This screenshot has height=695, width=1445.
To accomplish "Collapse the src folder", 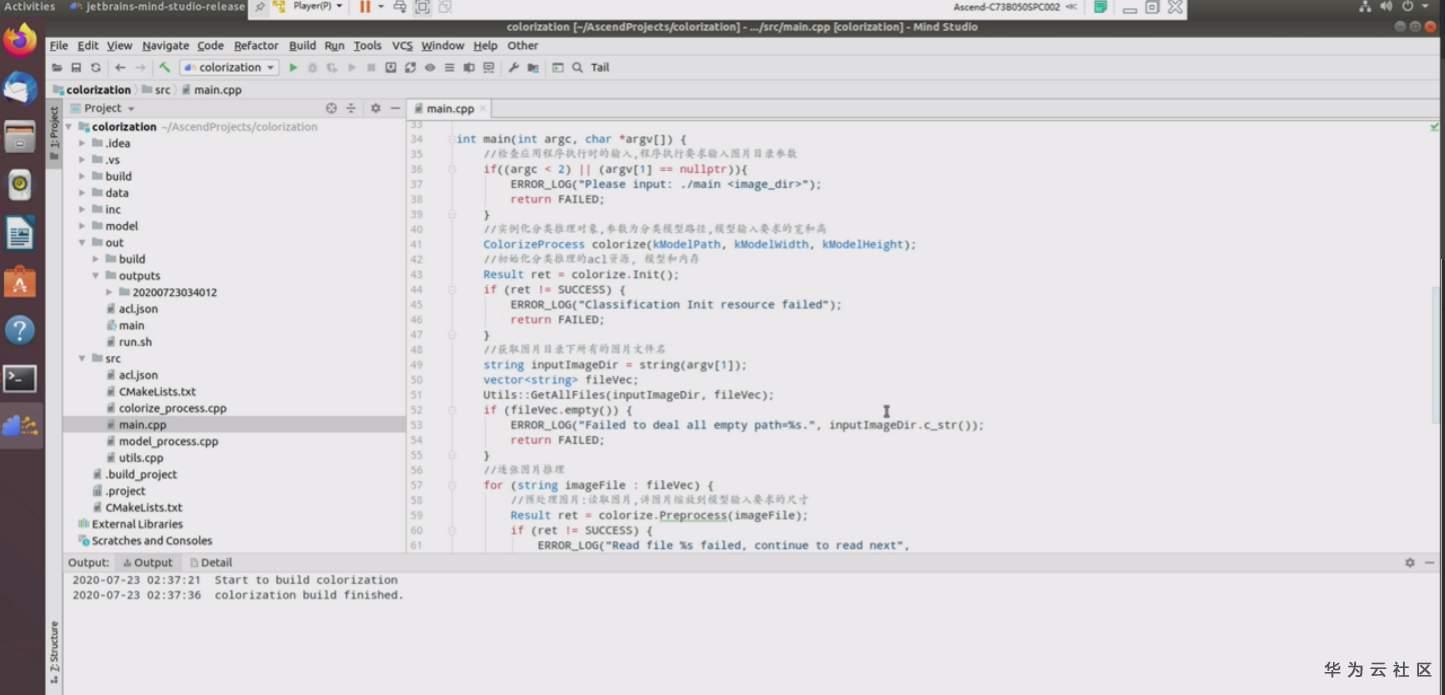I will 83,358.
